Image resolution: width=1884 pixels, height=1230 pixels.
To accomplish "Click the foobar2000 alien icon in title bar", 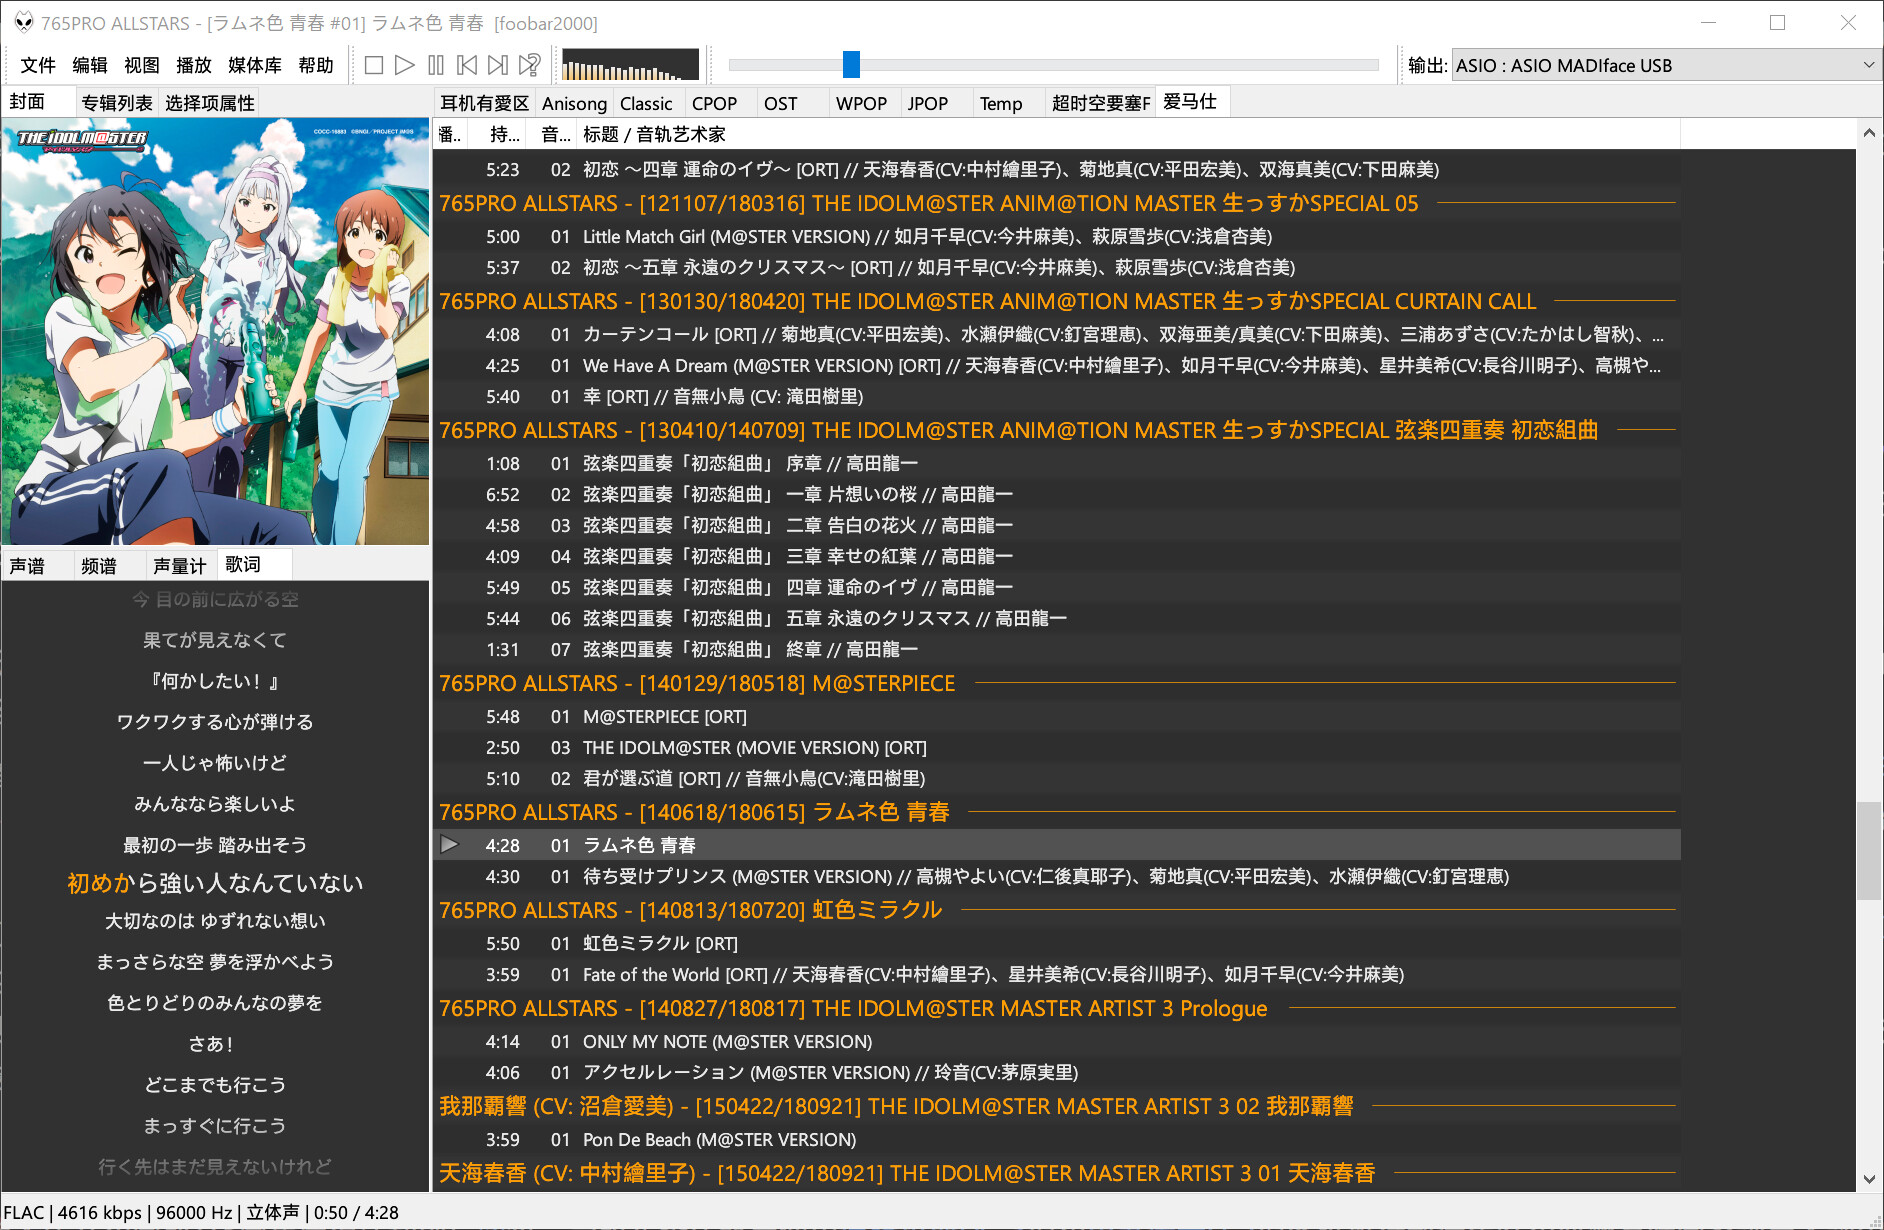I will 23,22.
